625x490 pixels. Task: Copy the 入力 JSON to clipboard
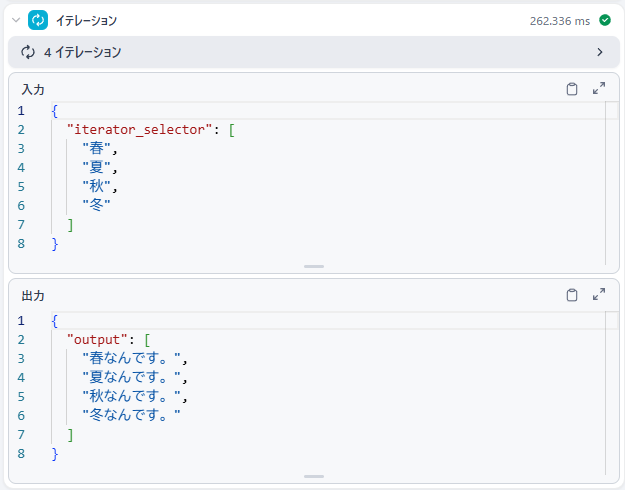[572, 89]
